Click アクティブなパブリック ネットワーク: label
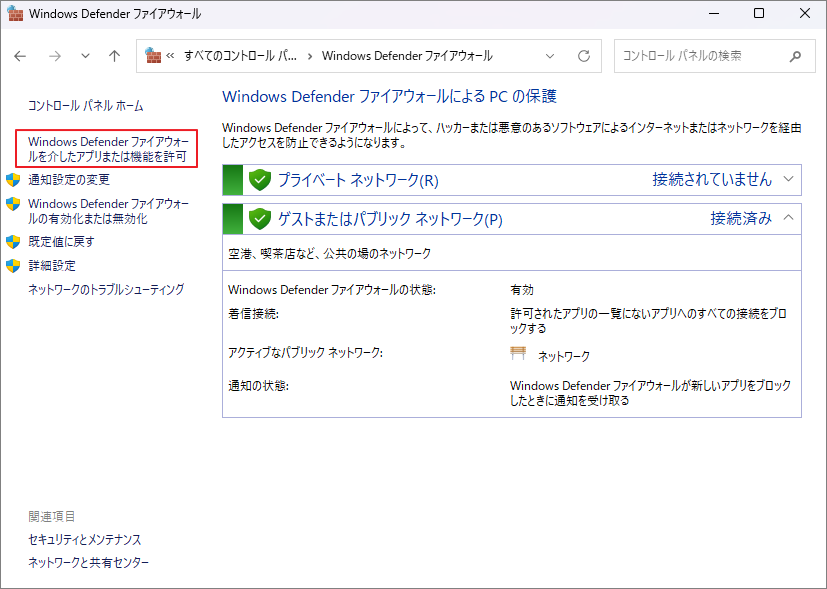The height and width of the screenshot is (589, 827). tap(305, 352)
